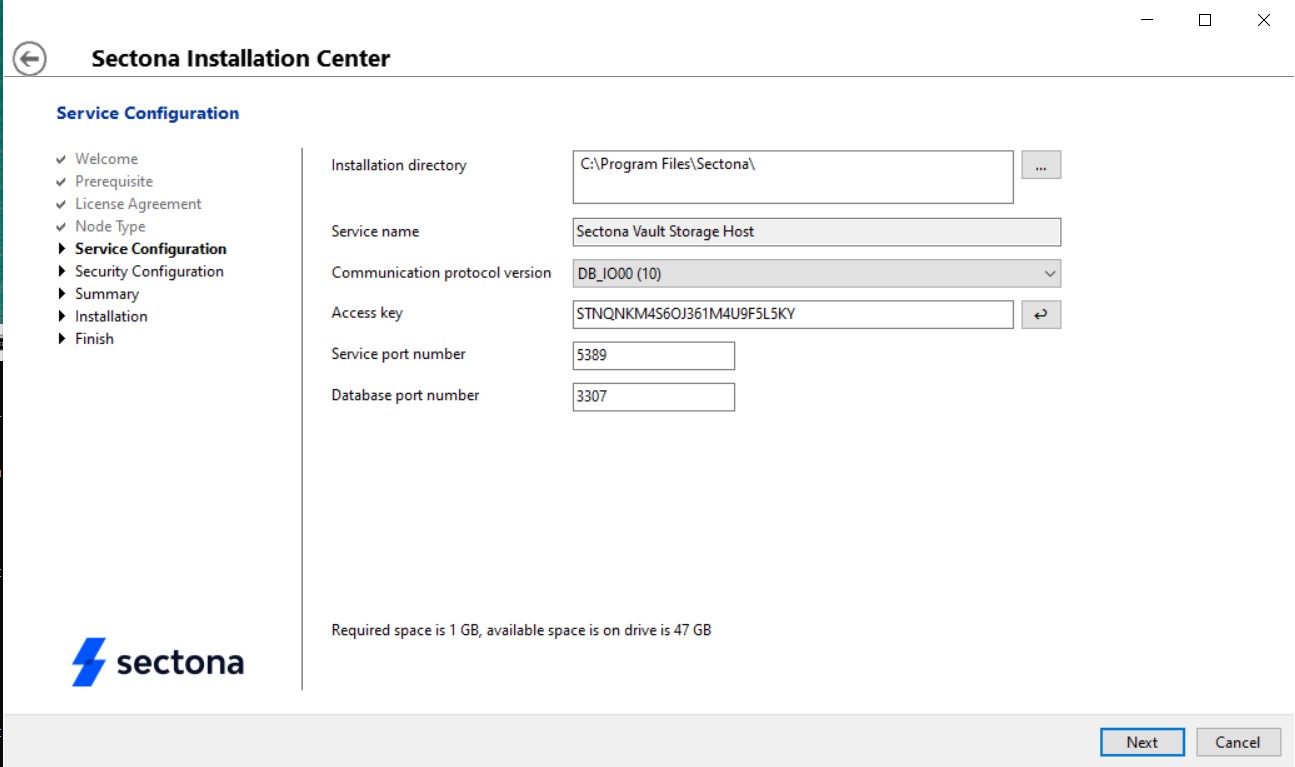Click the Cancel button
The width and height of the screenshot is (1295, 767).
[x=1237, y=742]
